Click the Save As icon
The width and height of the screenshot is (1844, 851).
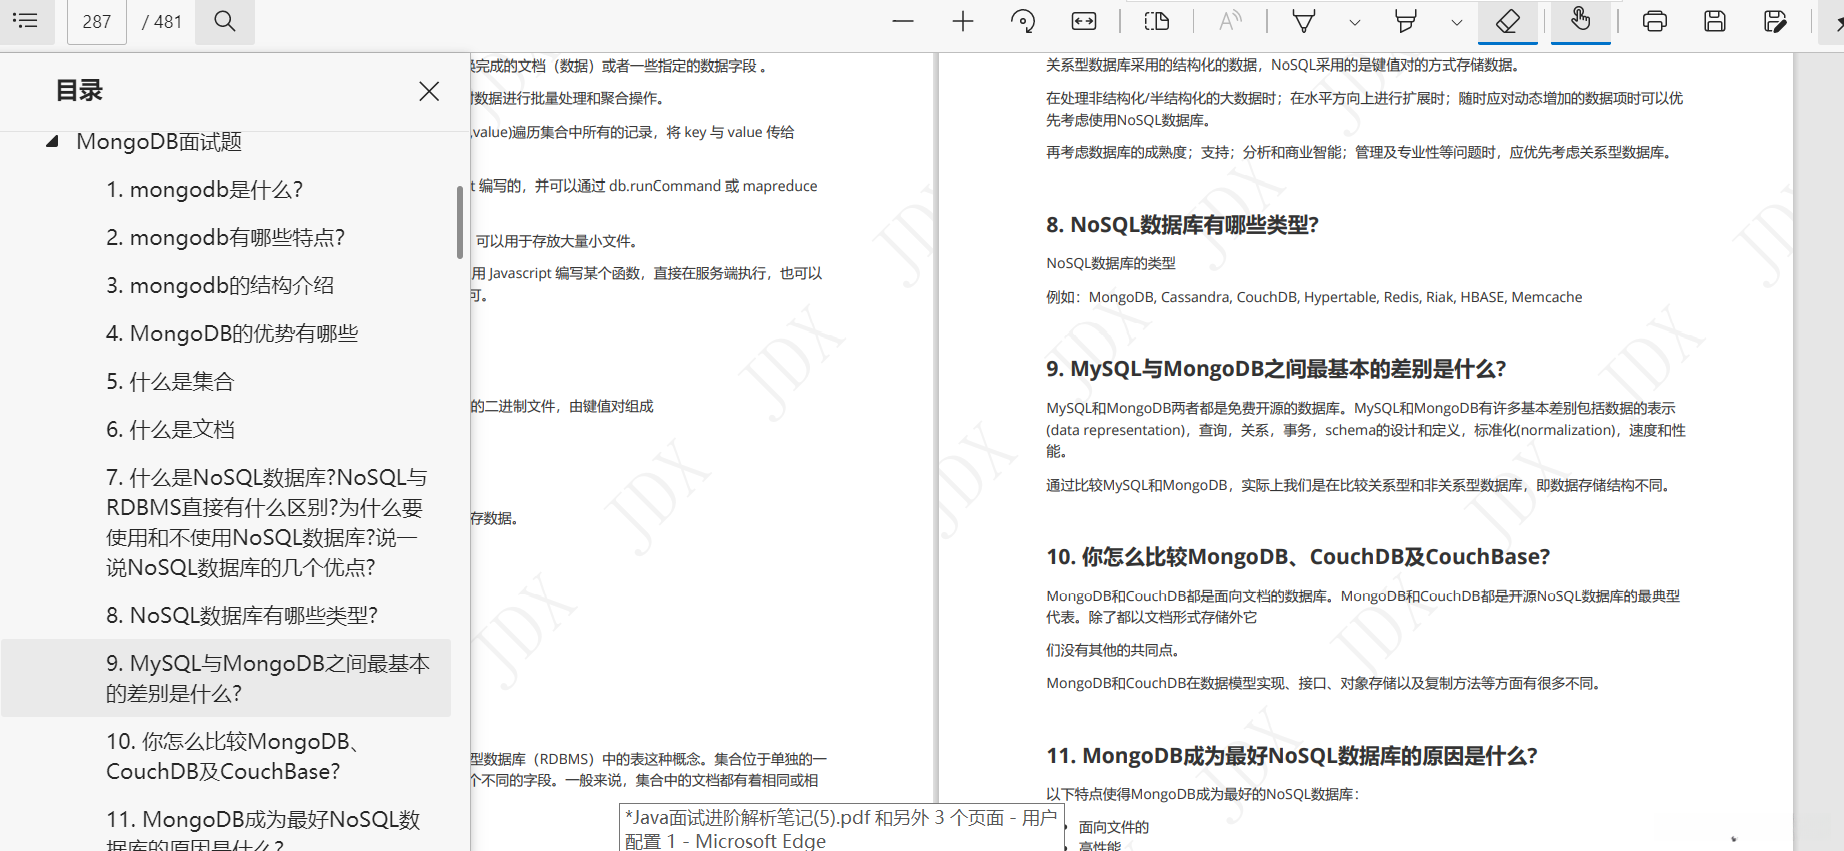1775,21
